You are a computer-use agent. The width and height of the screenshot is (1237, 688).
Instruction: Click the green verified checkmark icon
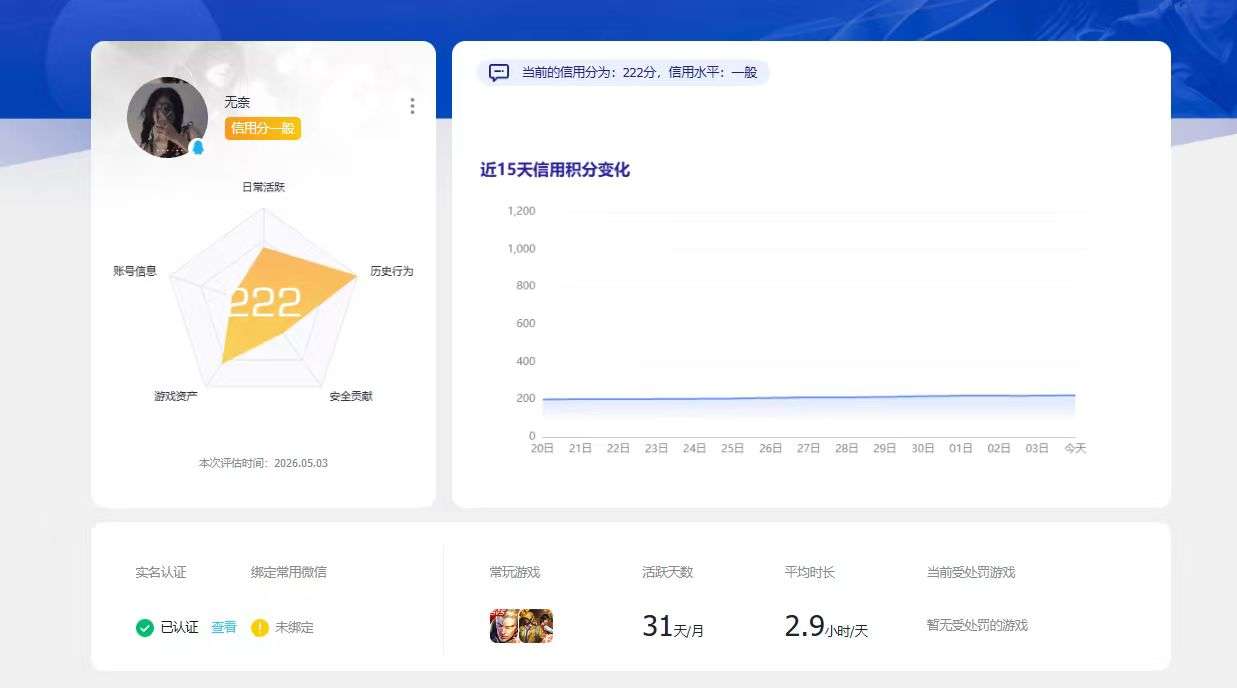(145, 627)
